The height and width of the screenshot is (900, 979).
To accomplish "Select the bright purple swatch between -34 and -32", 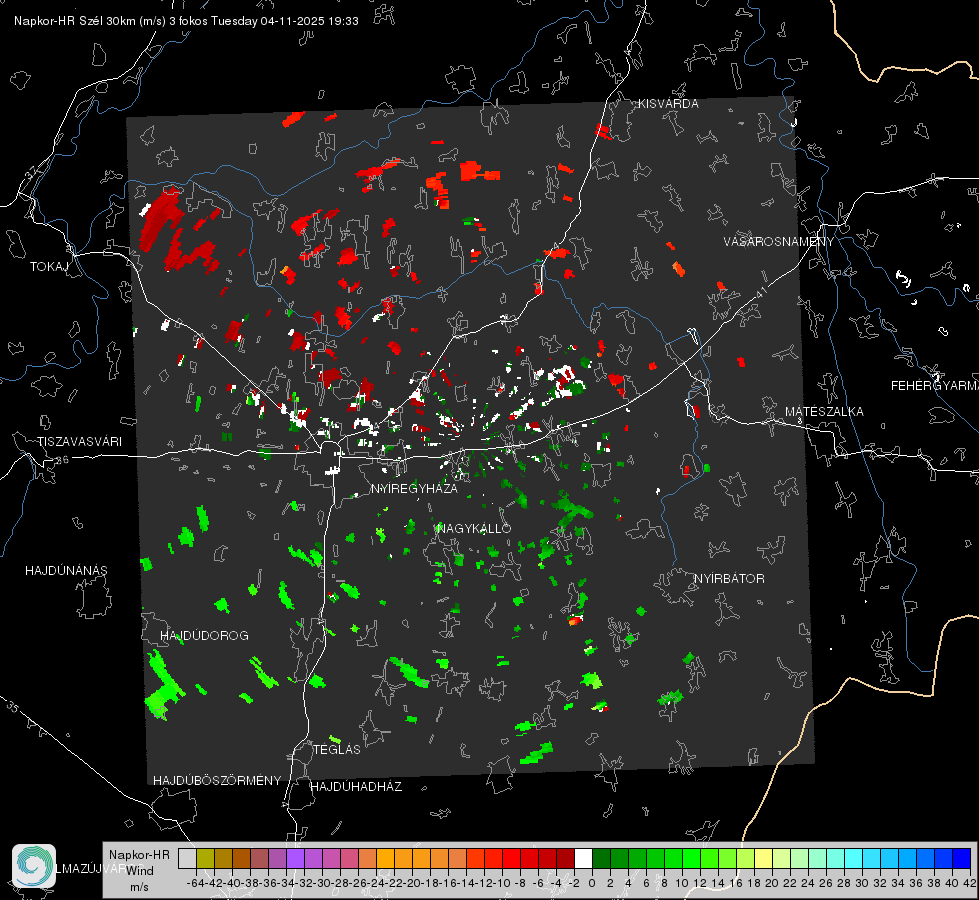I will [295, 858].
